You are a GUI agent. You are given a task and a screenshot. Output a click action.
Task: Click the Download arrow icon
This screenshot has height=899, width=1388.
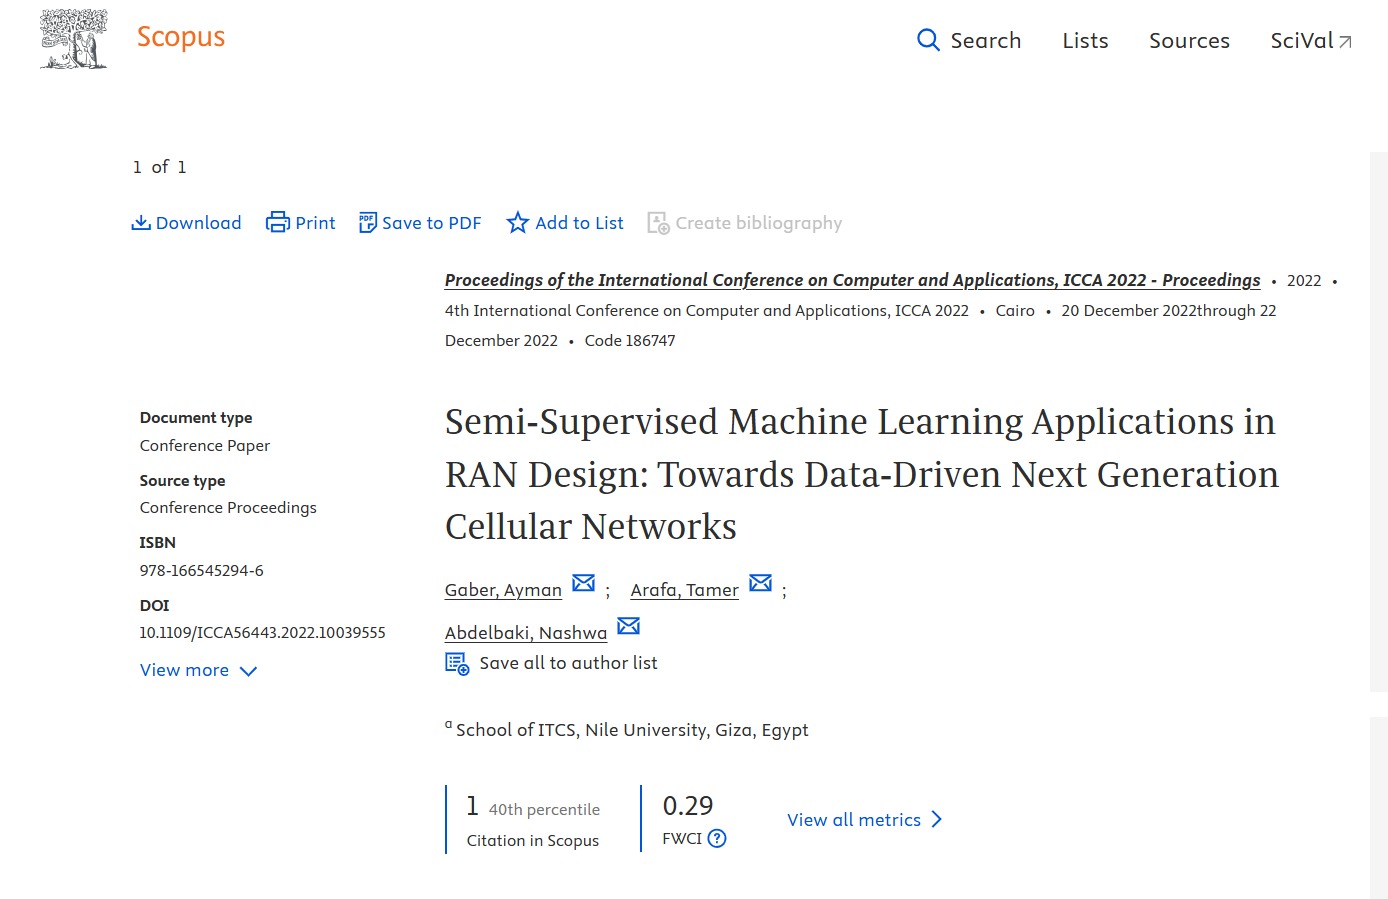(x=141, y=223)
